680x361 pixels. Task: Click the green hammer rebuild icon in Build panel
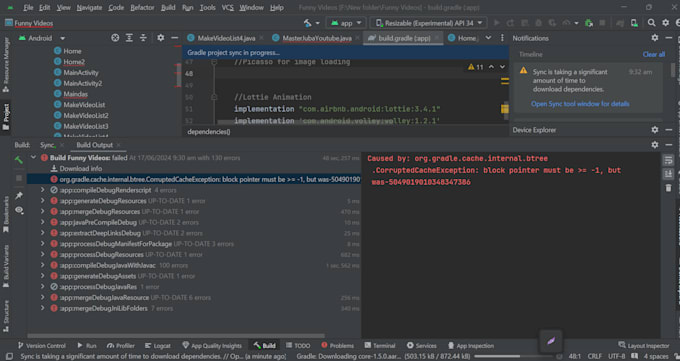19,160
